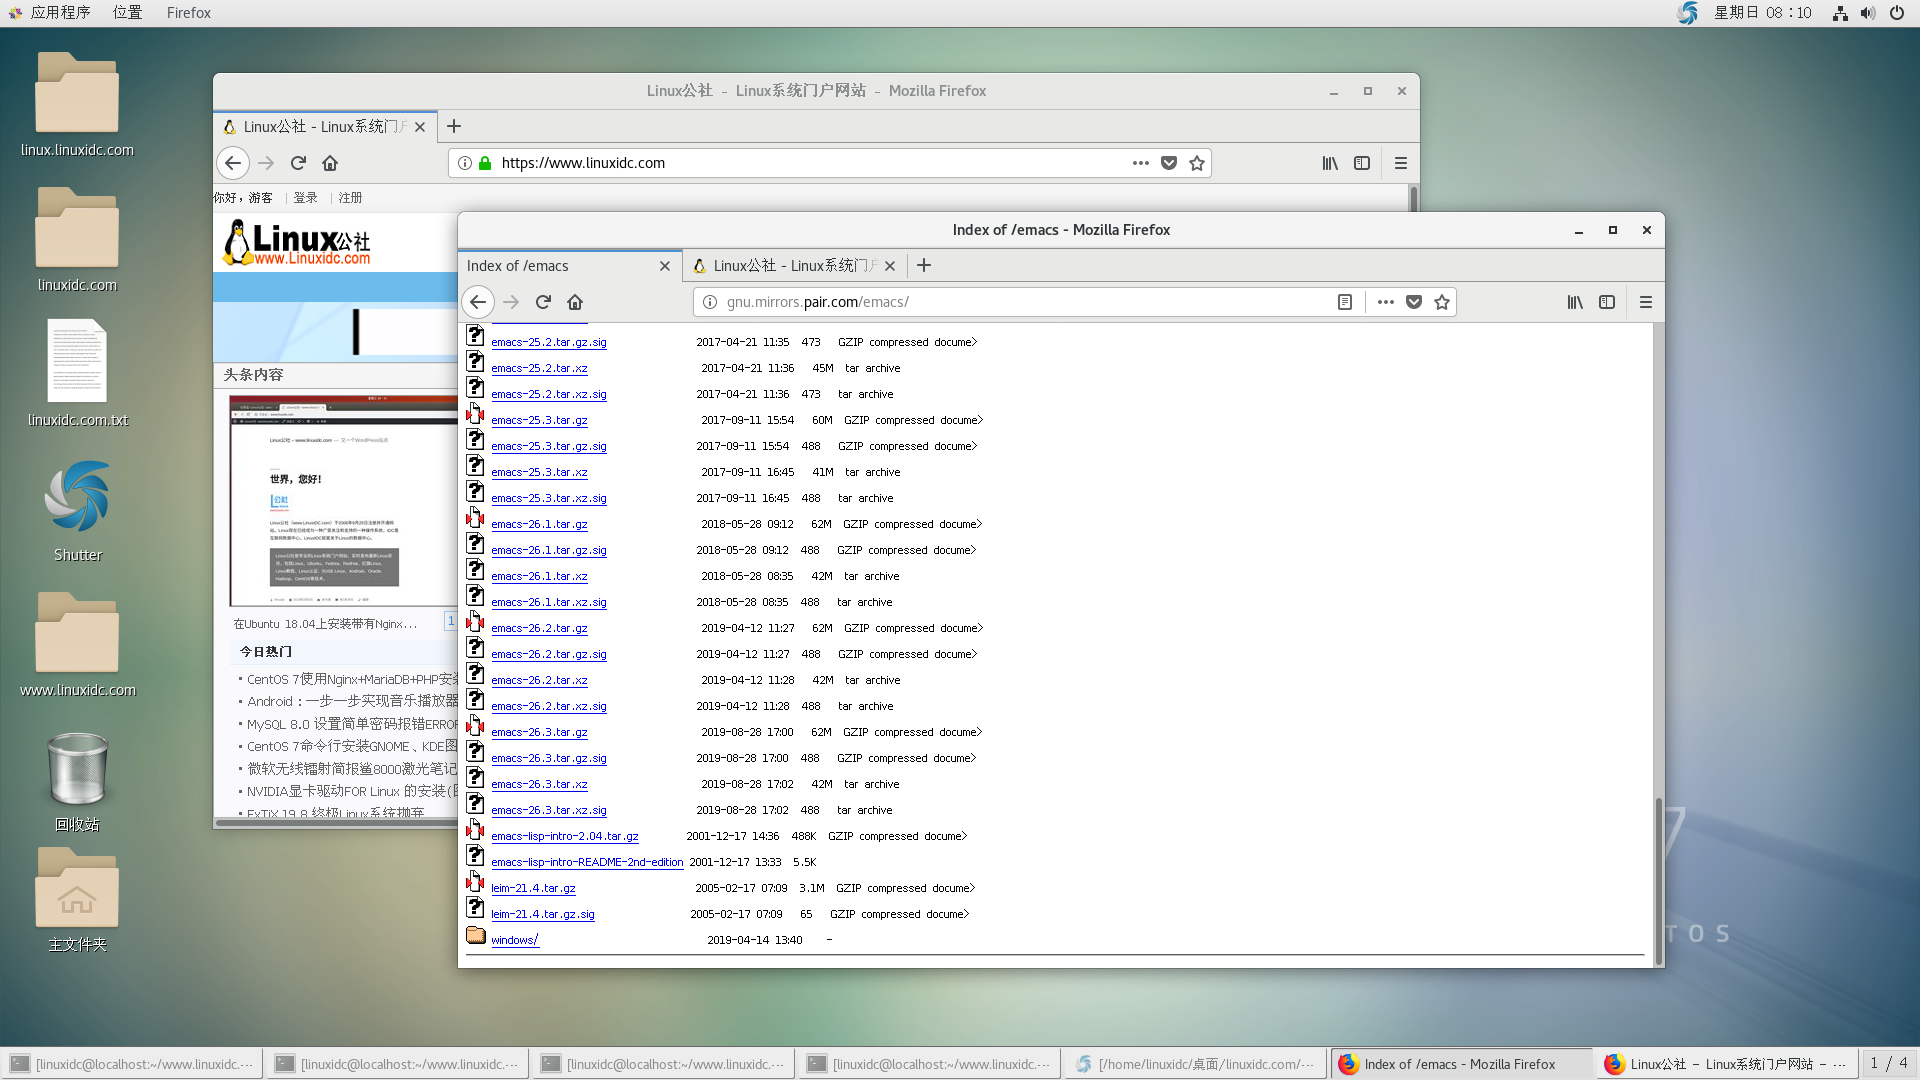Open hamburger menu in the emacs Firefox window
1920x1080 pixels.
pos(1645,302)
